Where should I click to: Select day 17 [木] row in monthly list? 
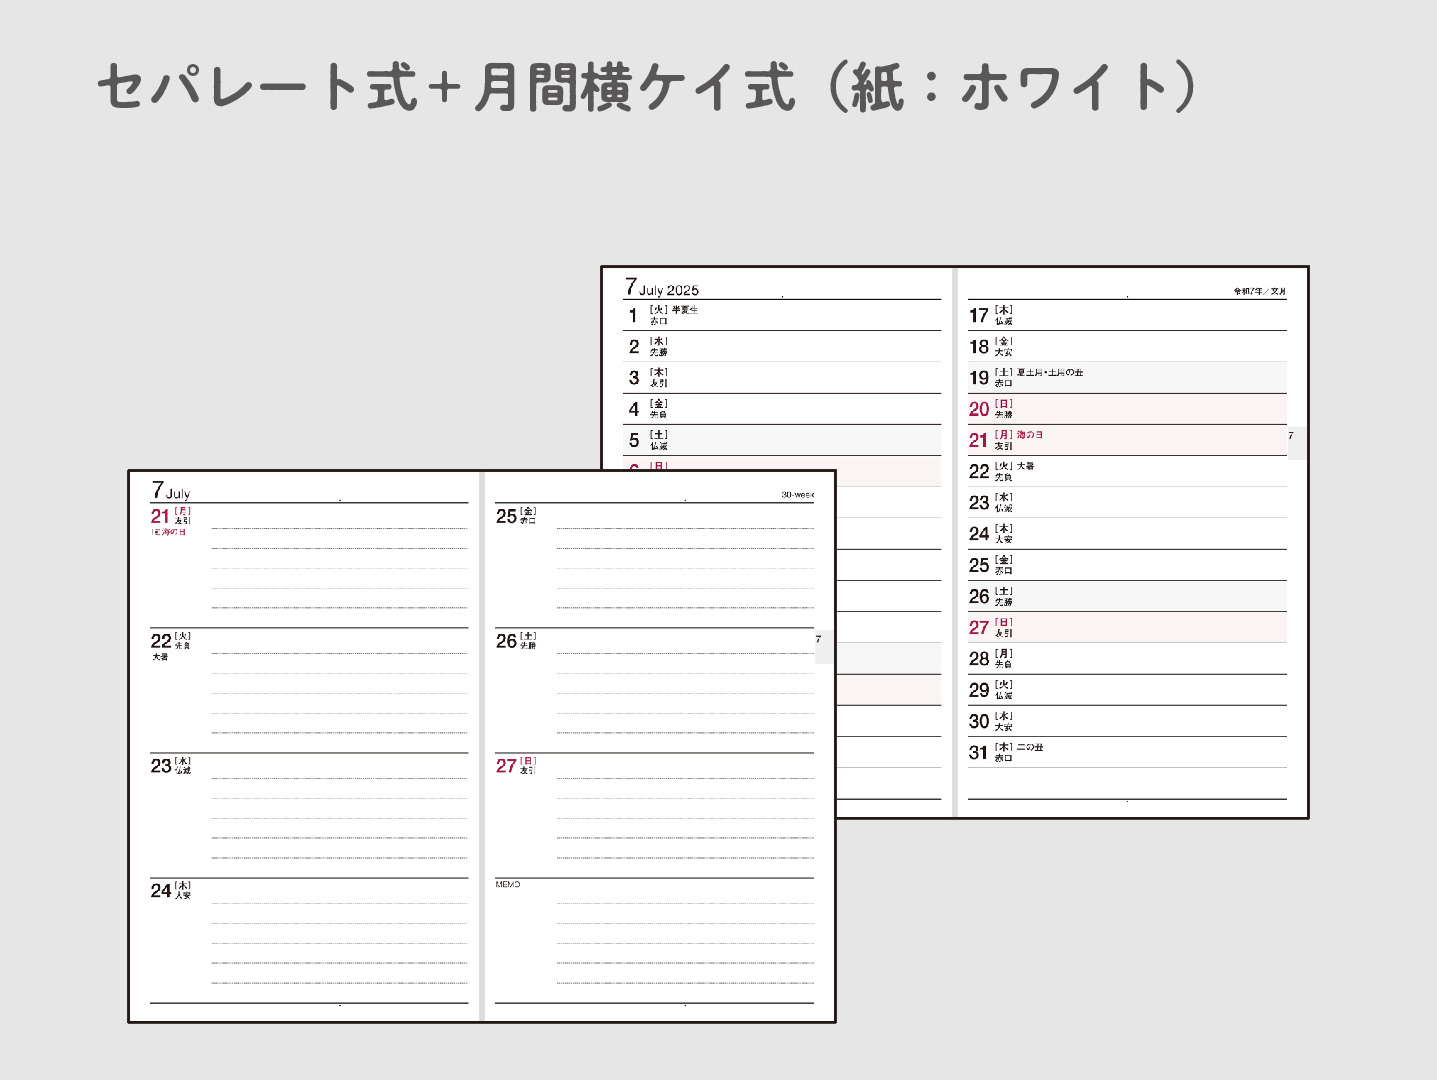click(1127, 315)
